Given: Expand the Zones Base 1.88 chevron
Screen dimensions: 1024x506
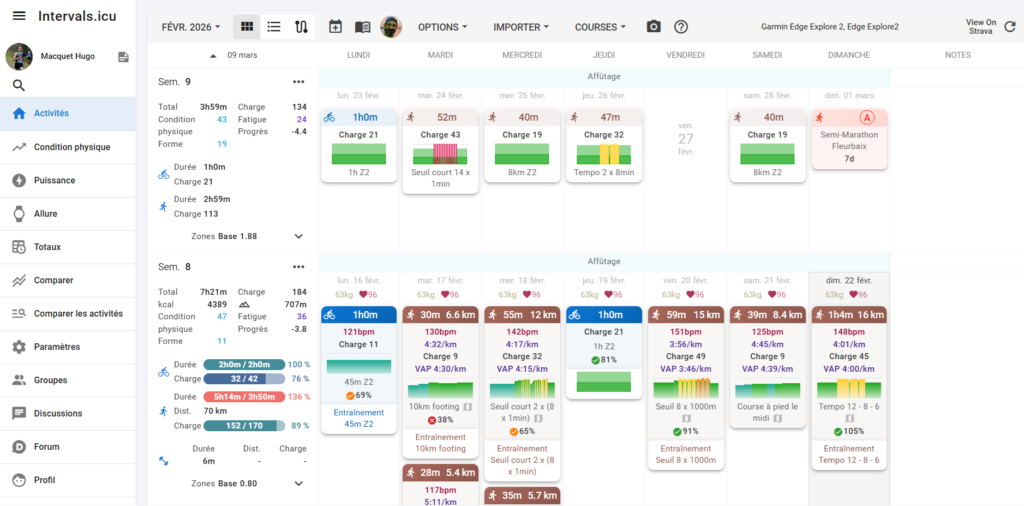Looking at the screenshot, I should 298,236.
